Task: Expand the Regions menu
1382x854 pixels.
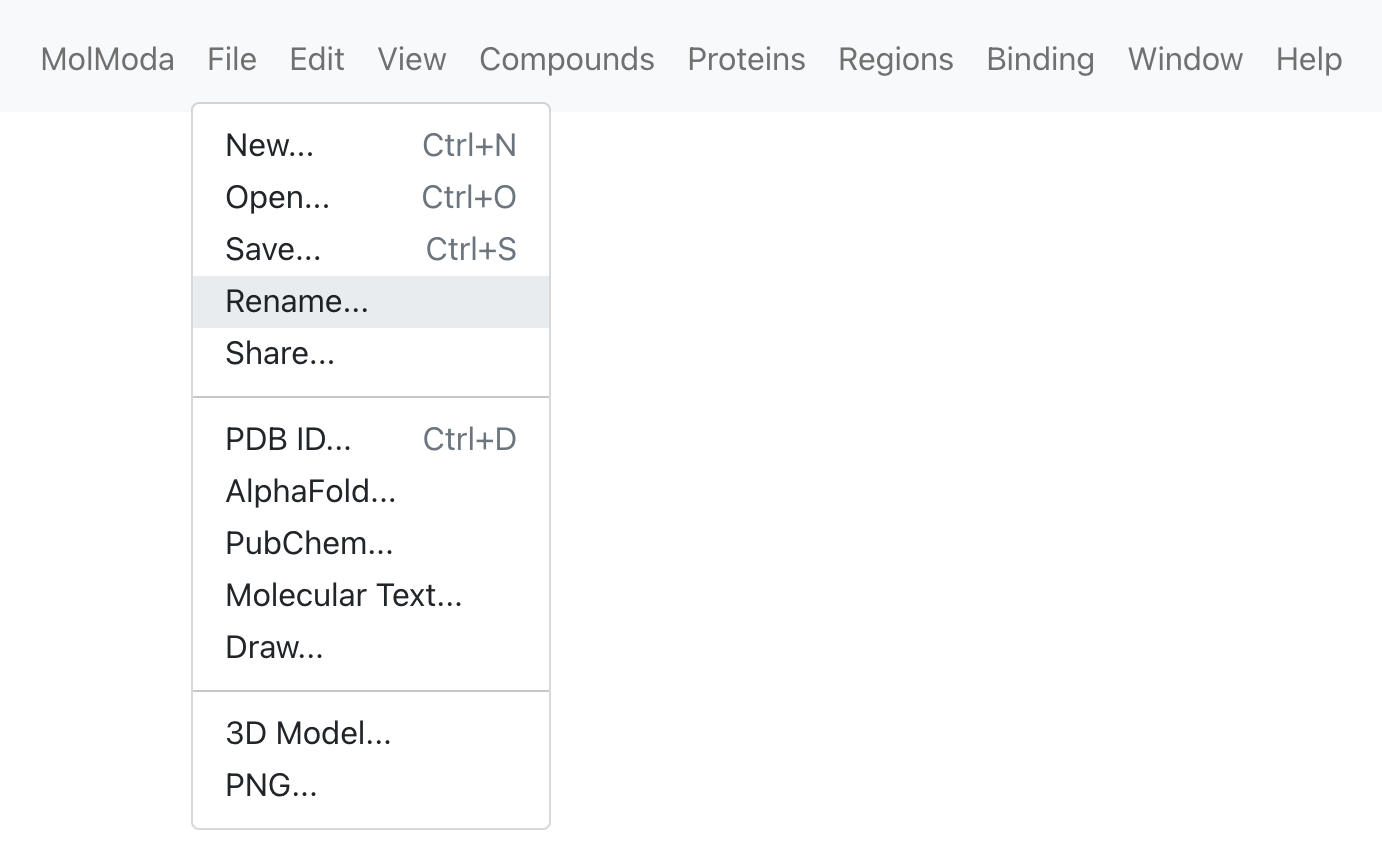Action: 896,59
